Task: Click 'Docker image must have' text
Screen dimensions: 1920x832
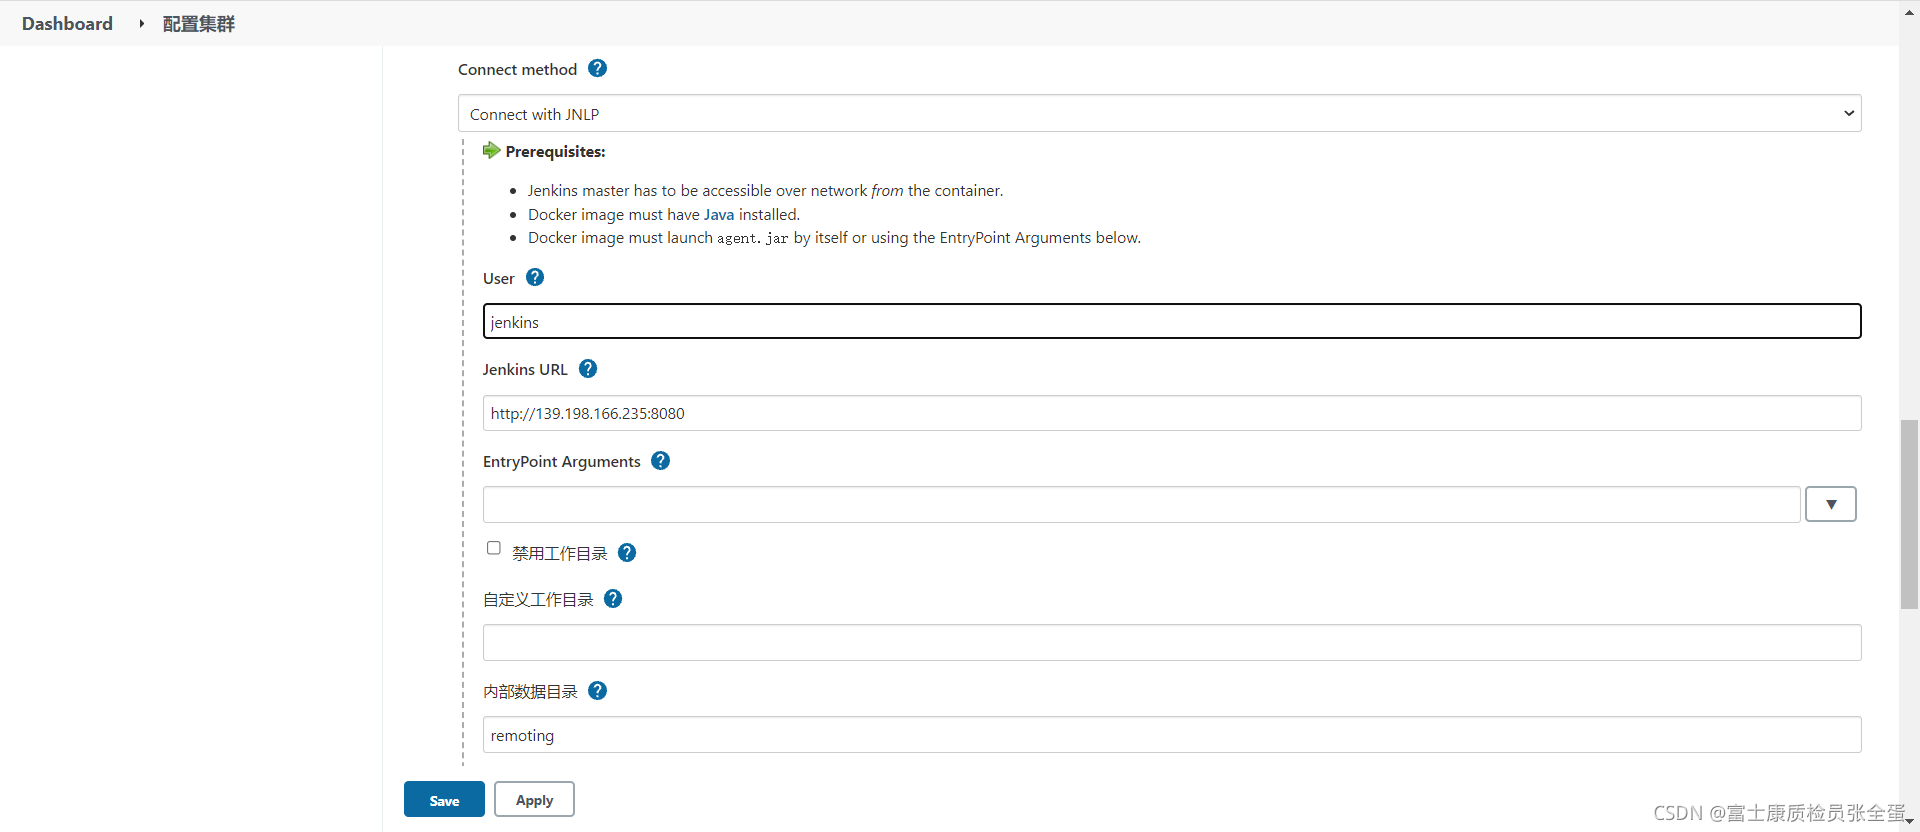Action: click(x=613, y=214)
